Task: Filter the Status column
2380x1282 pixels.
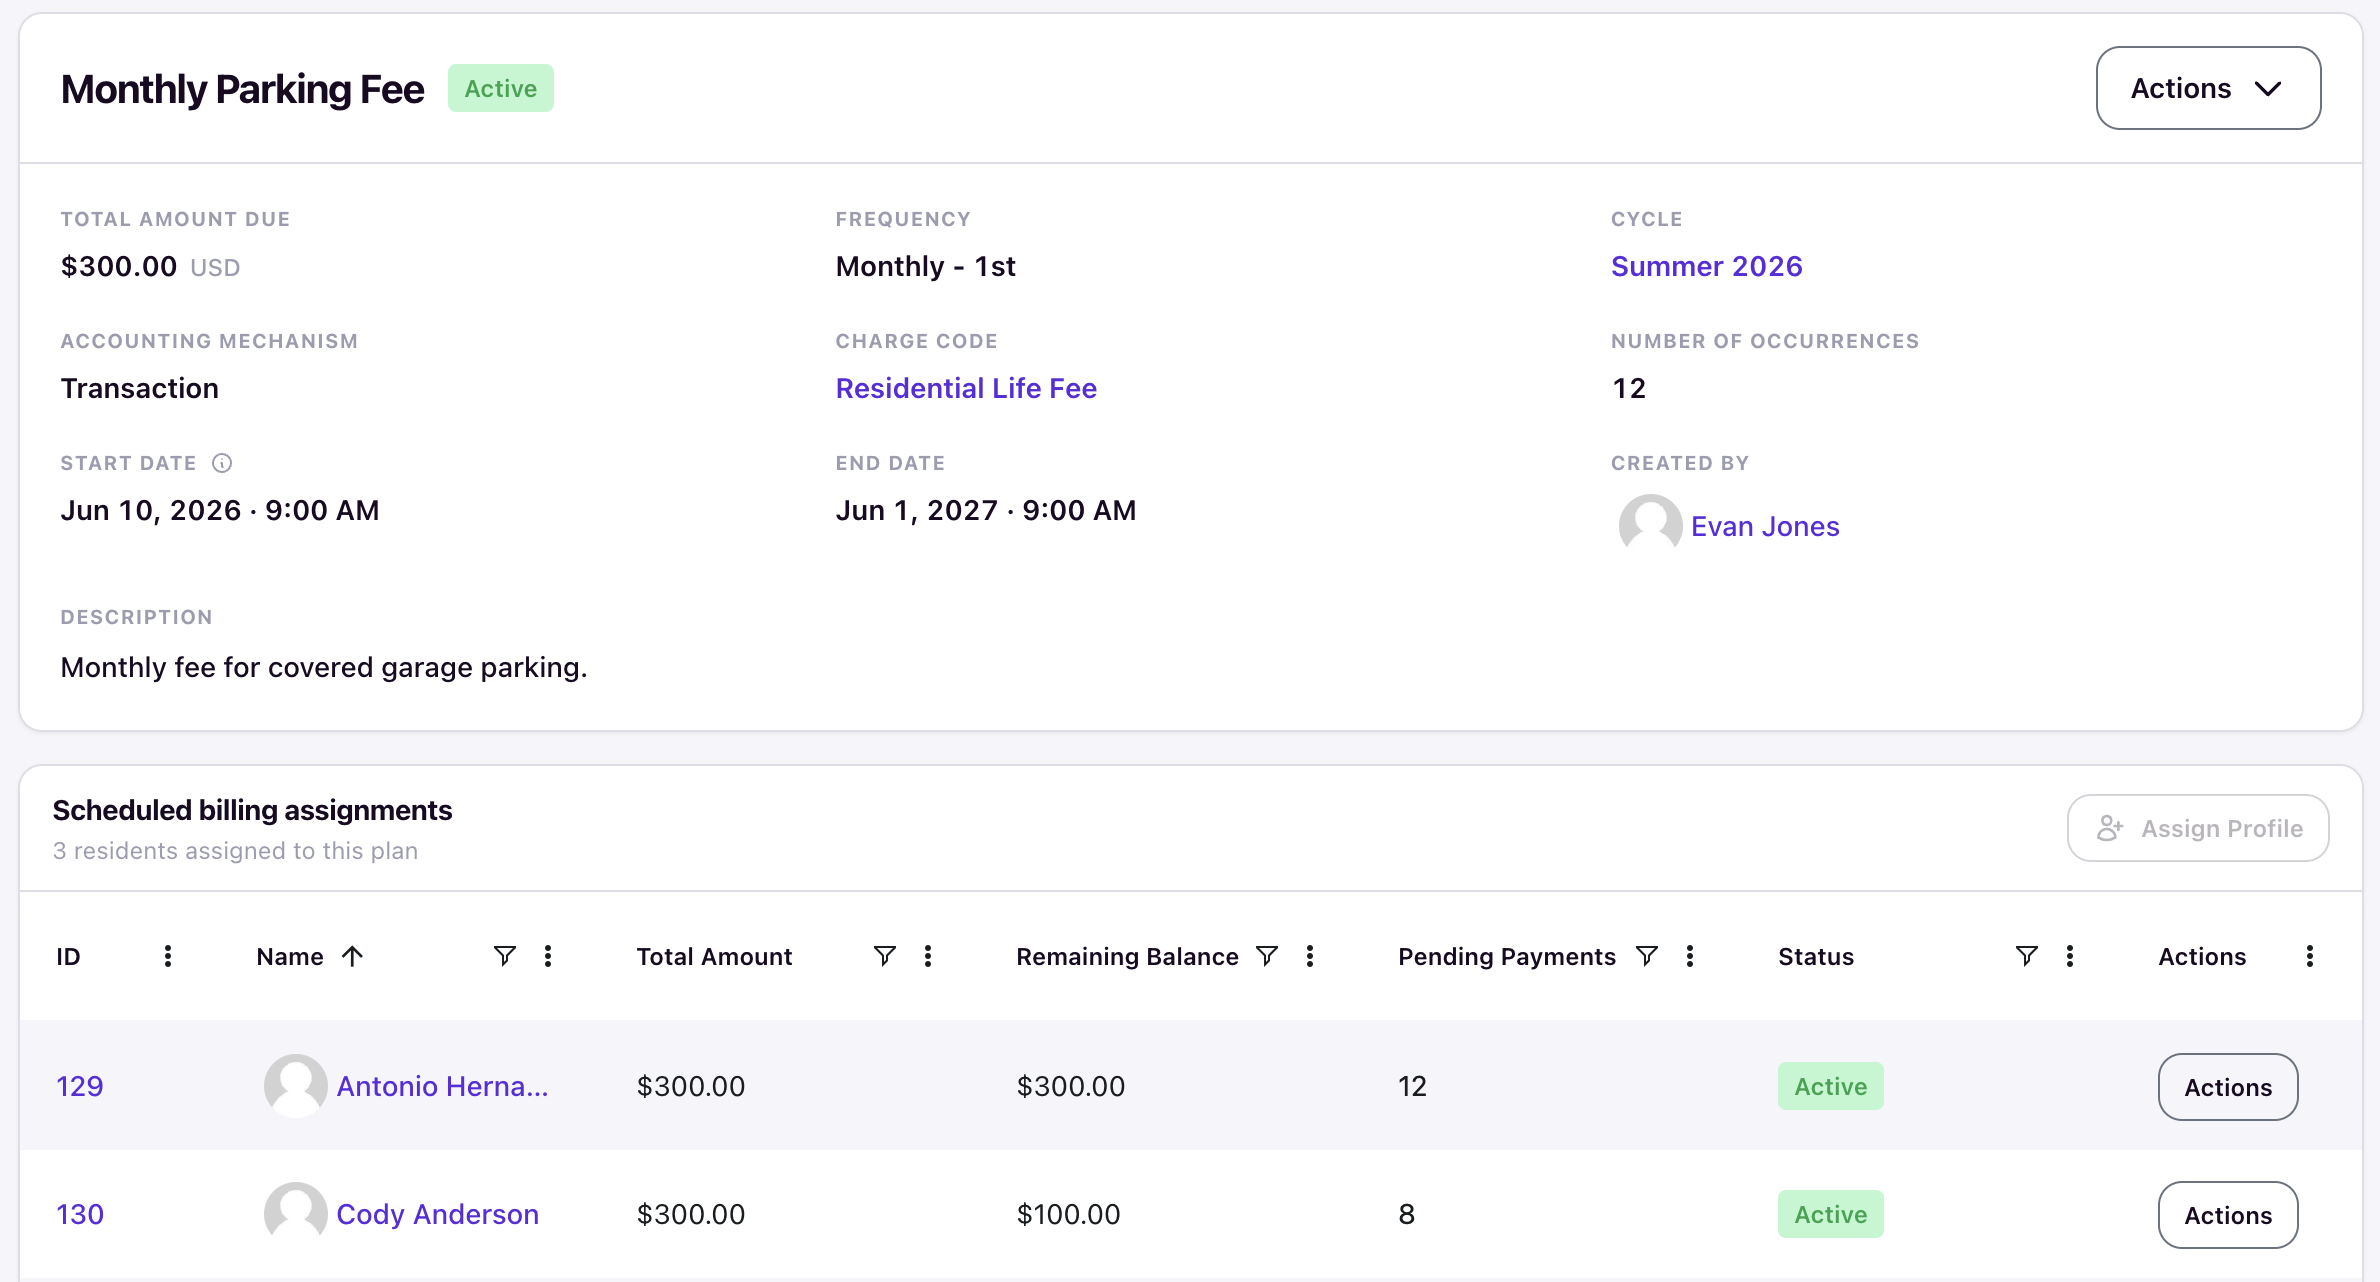Action: pyautogui.click(x=2027, y=956)
